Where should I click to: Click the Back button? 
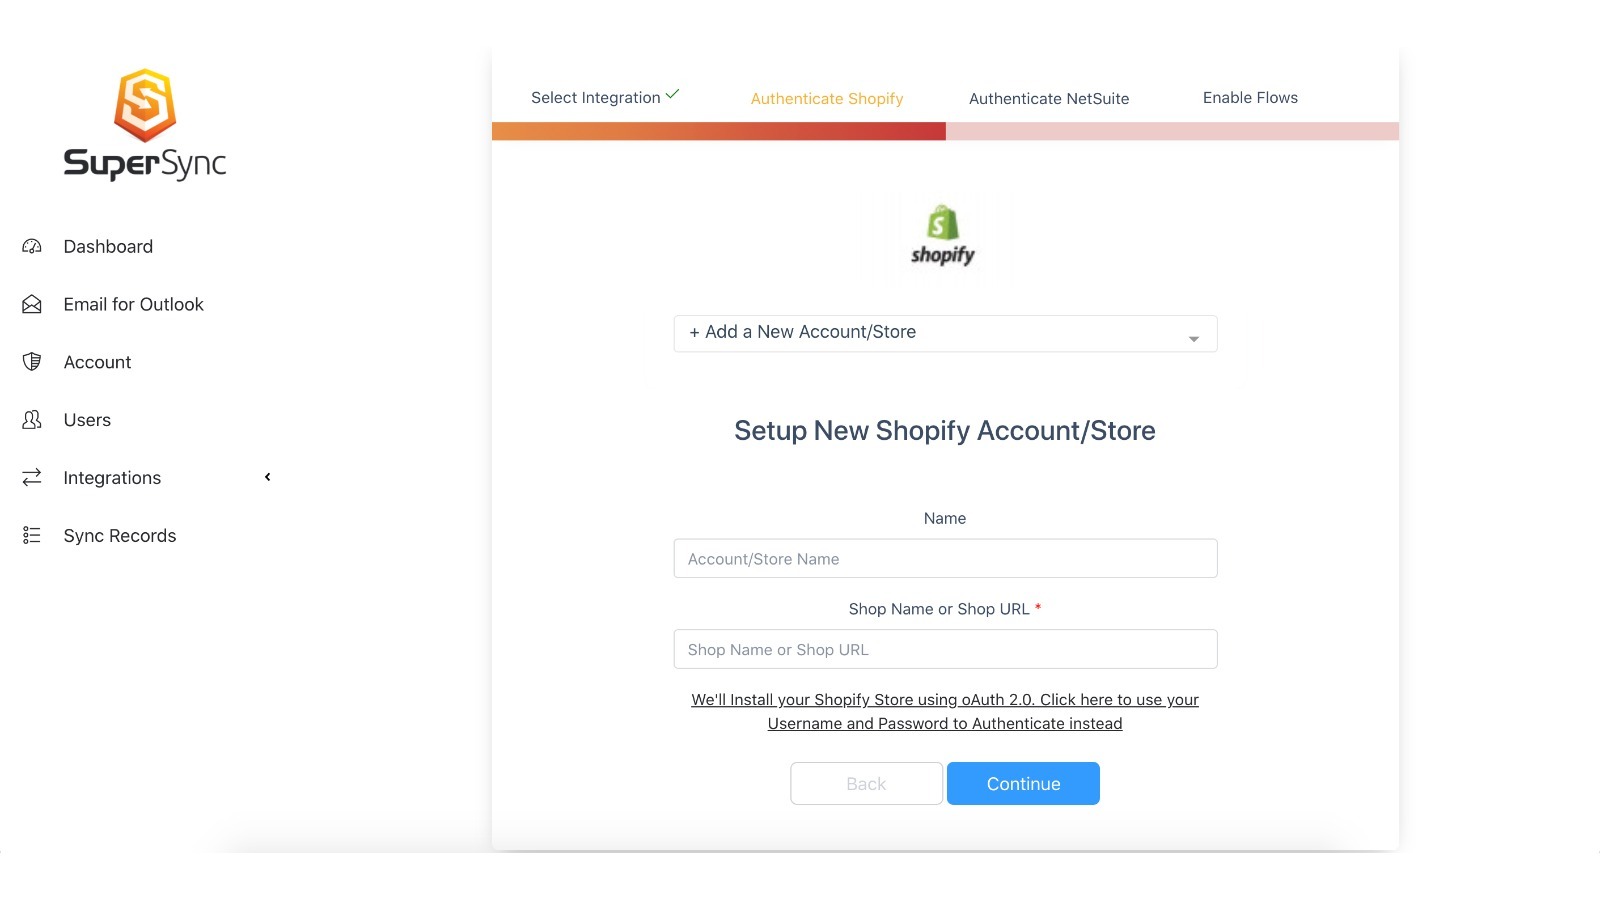point(866,783)
